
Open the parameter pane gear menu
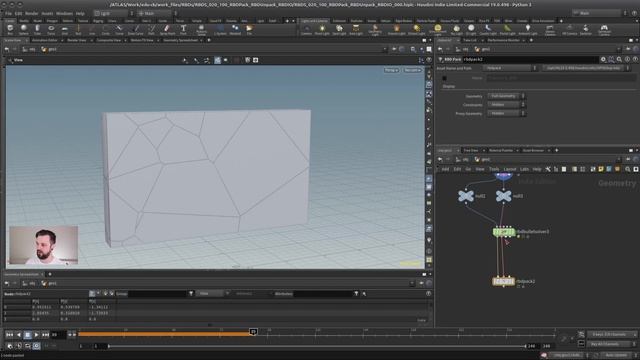tap(603, 59)
